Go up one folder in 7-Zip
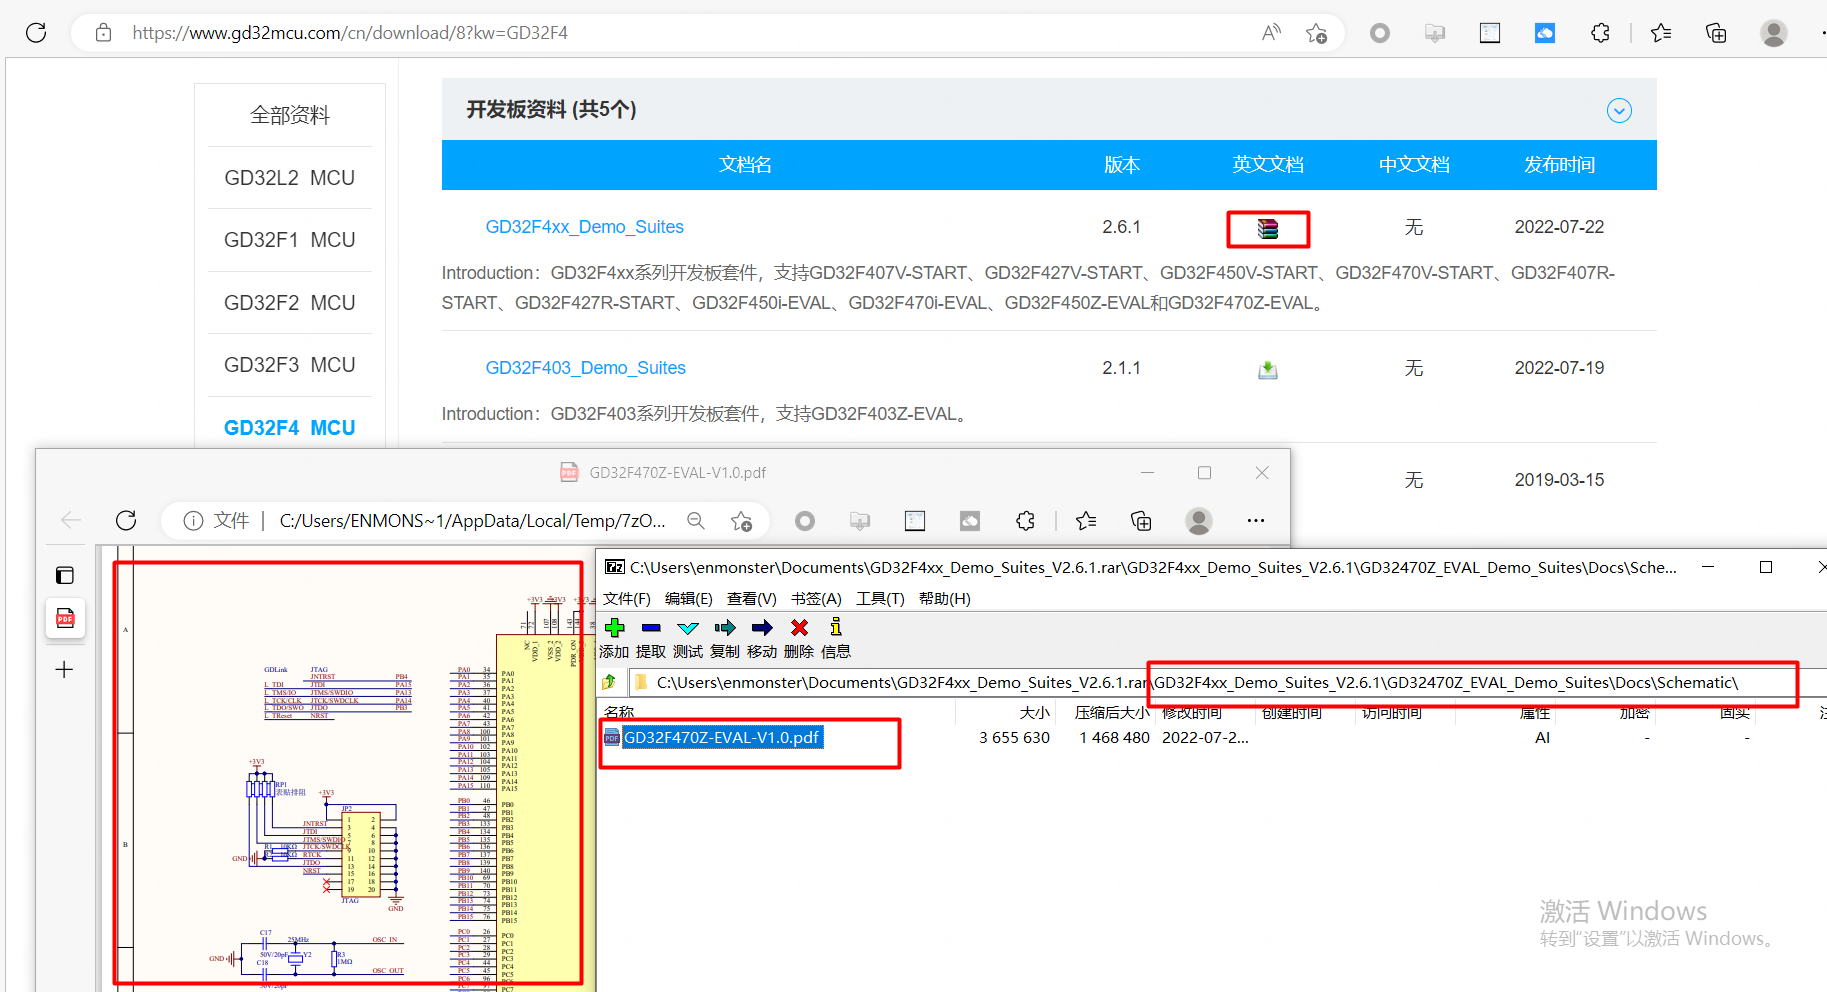Image resolution: width=1827 pixels, height=992 pixels. pyautogui.click(x=609, y=682)
